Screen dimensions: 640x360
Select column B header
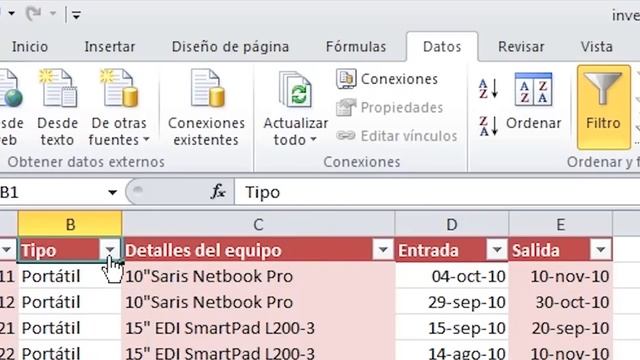[70, 224]
